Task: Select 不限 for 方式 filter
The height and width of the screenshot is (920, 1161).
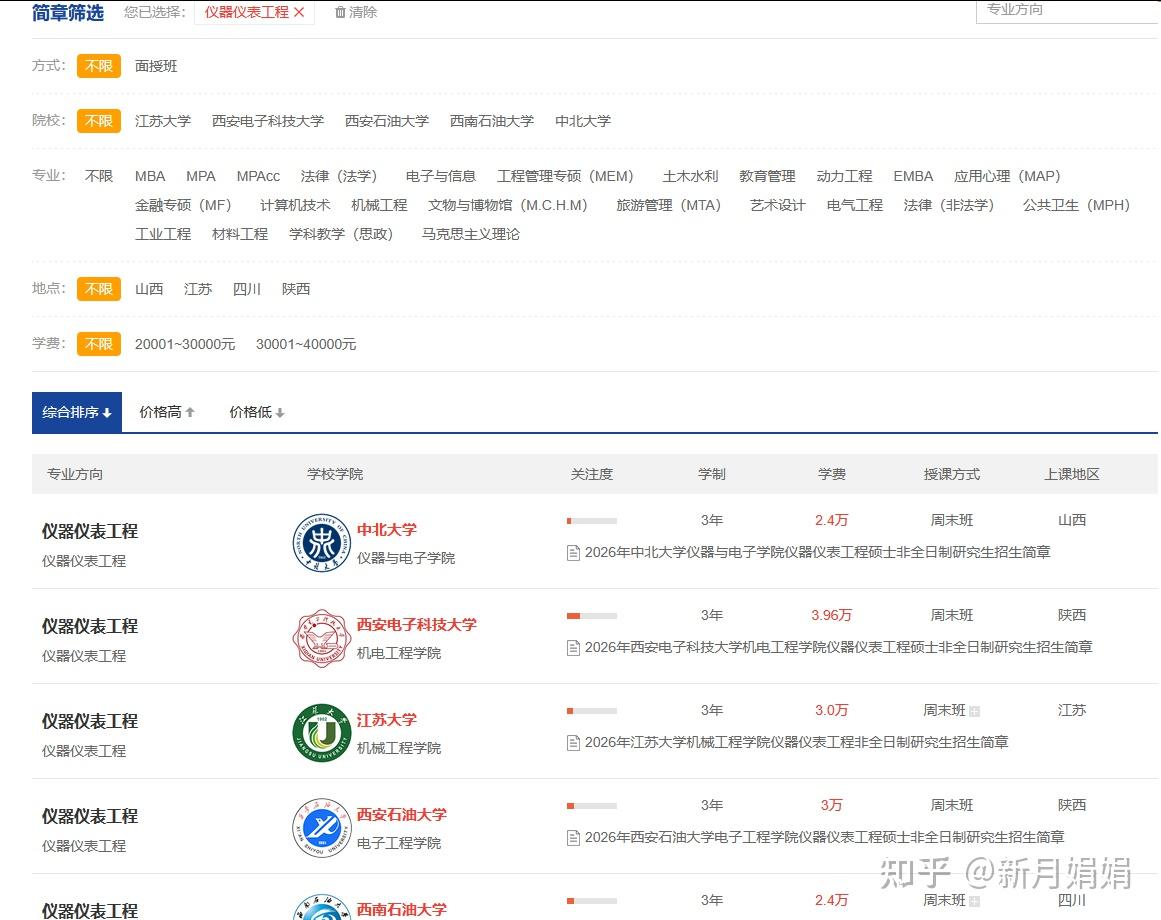Action: pos(98,66)
